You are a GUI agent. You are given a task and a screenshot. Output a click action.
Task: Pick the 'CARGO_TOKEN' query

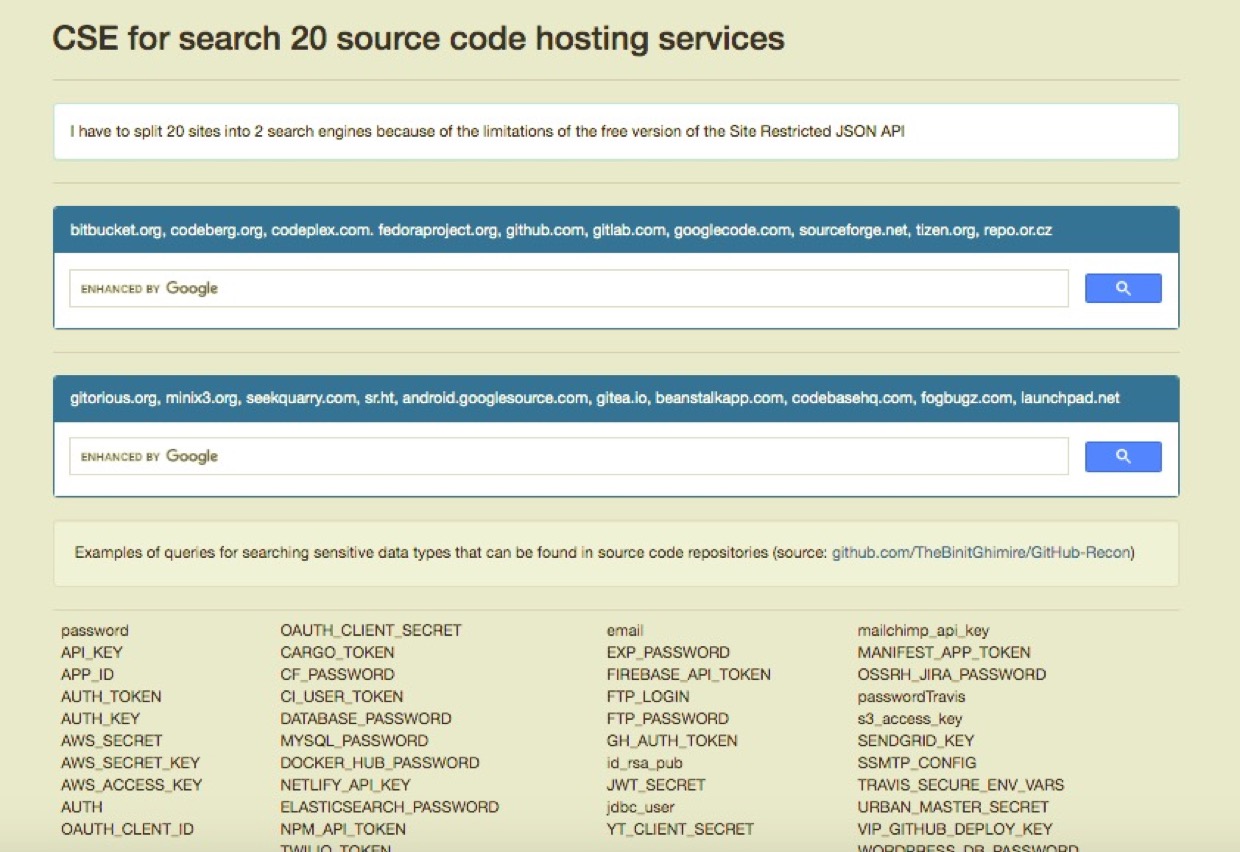pyautogui.click(x=337, y=652)
